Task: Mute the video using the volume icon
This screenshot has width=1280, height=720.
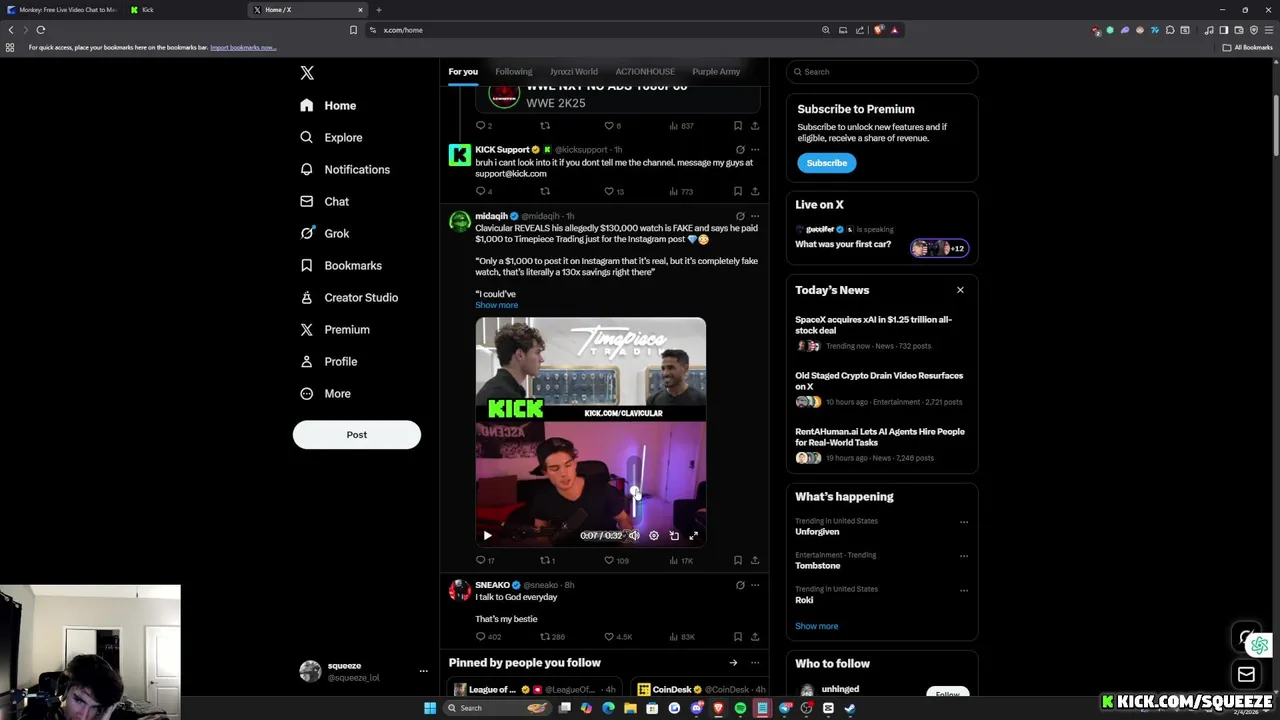Action: (634, 536)
